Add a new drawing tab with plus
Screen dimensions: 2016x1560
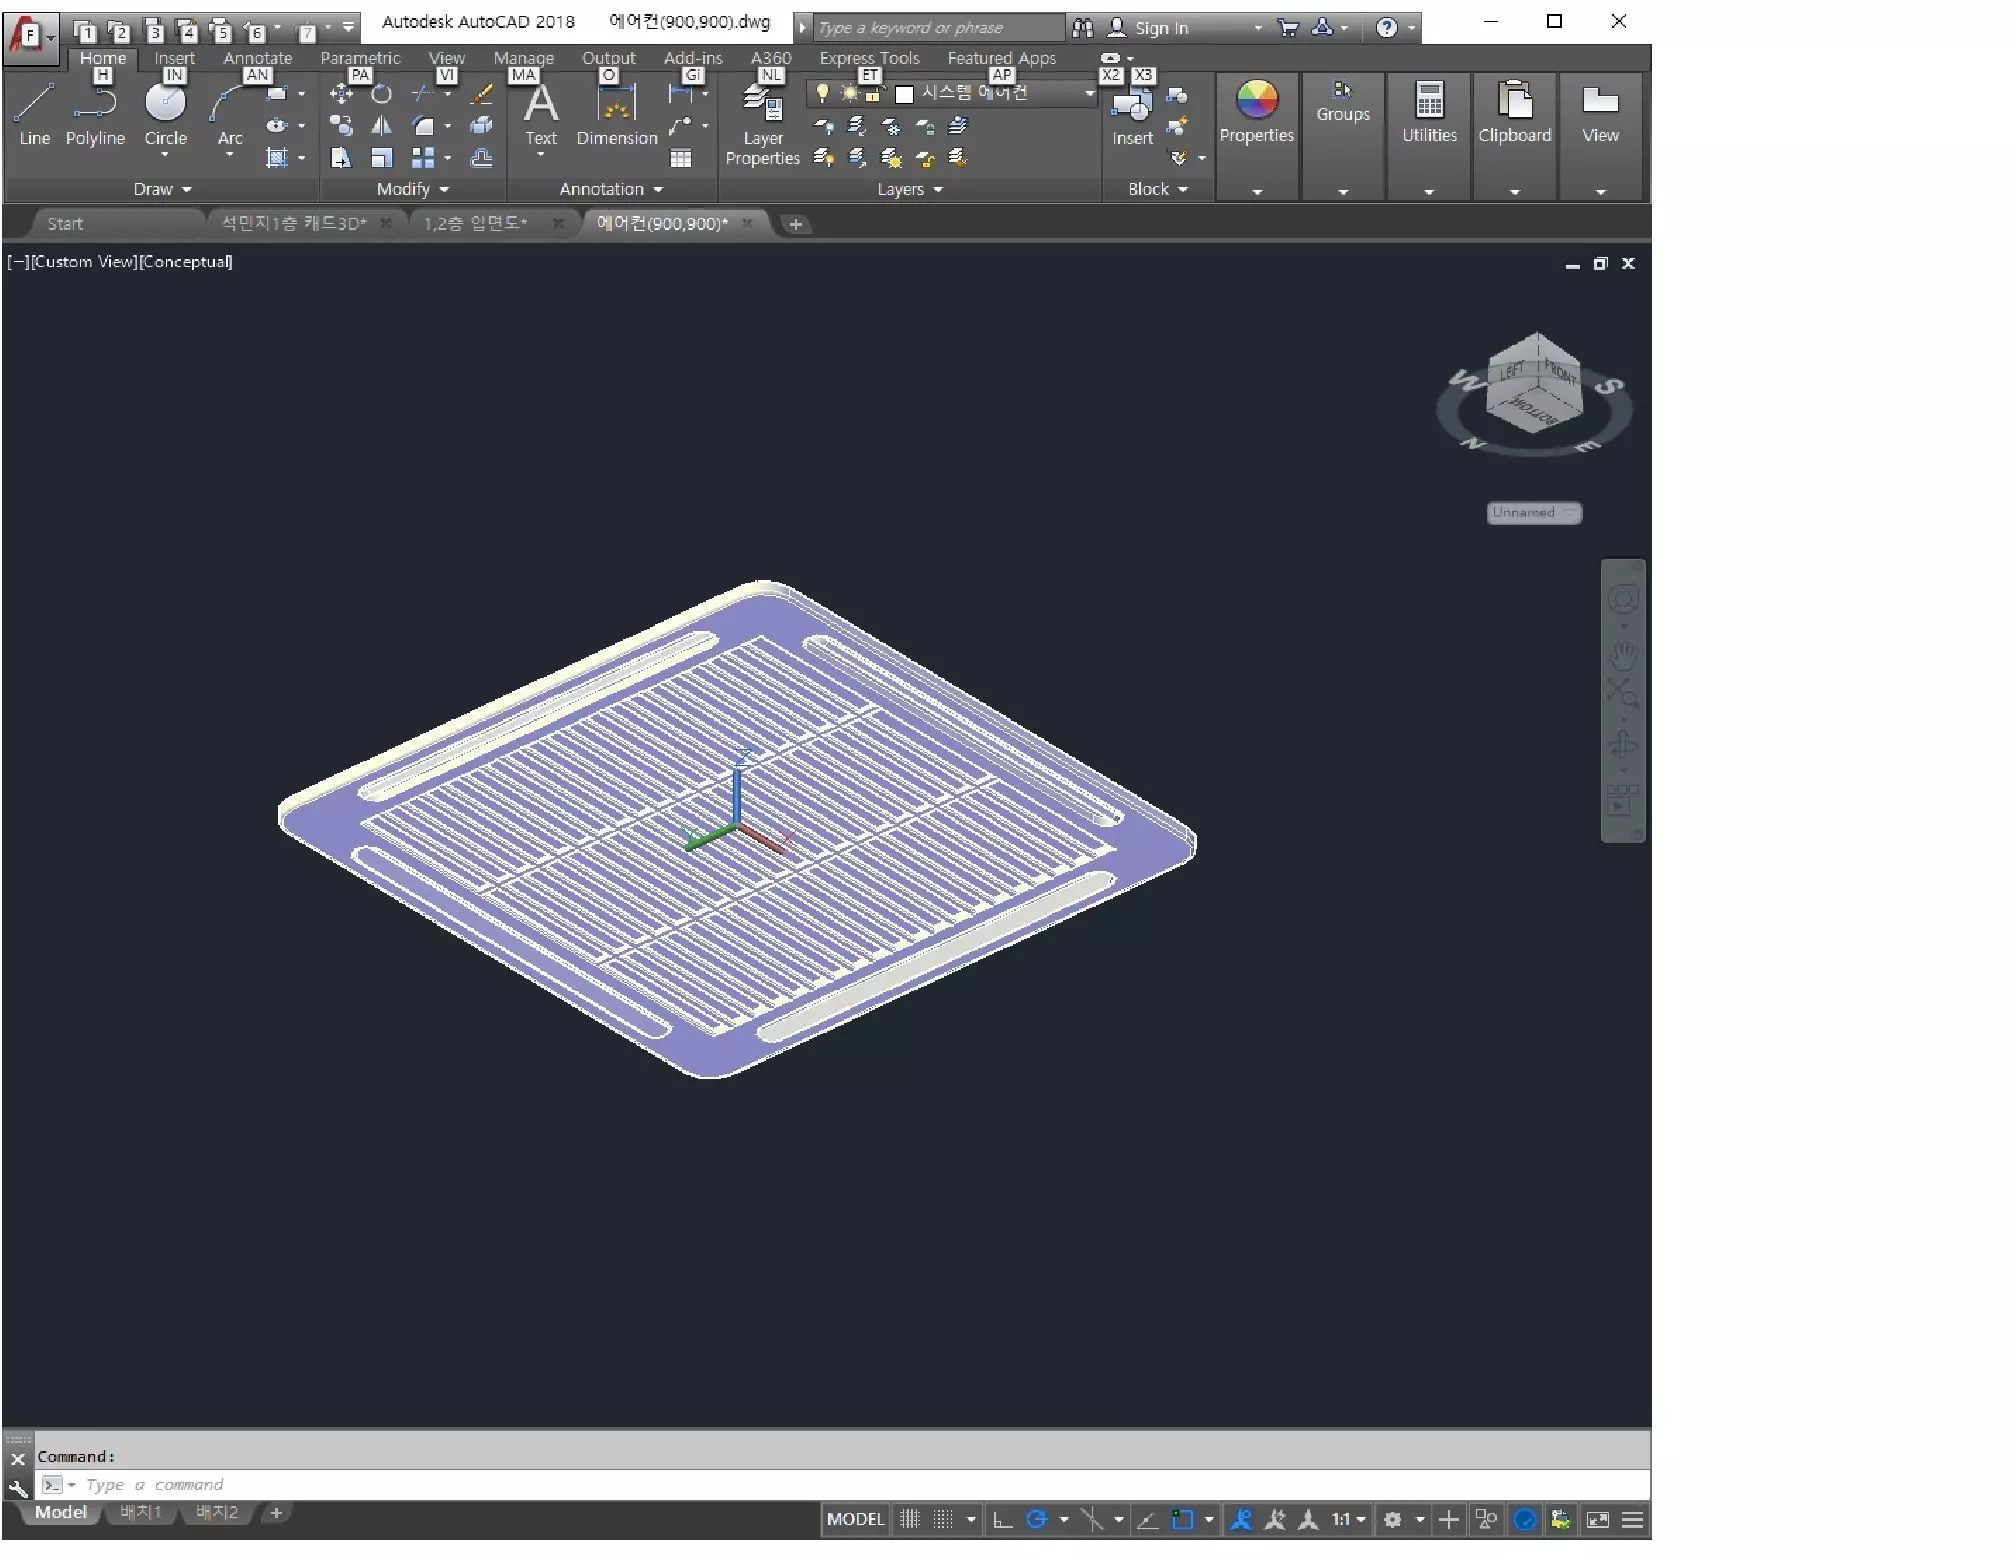(795, 224)
